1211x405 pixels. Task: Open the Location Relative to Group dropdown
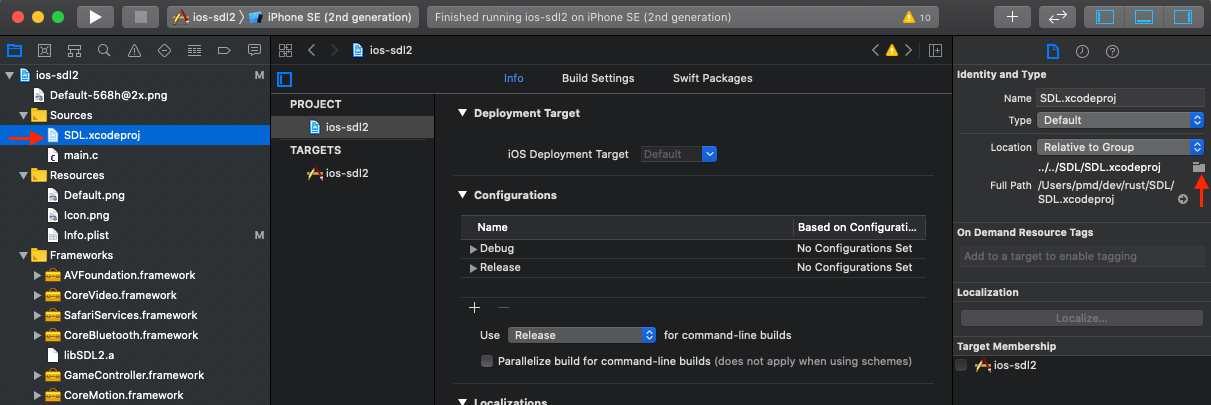pos(1119,147)
